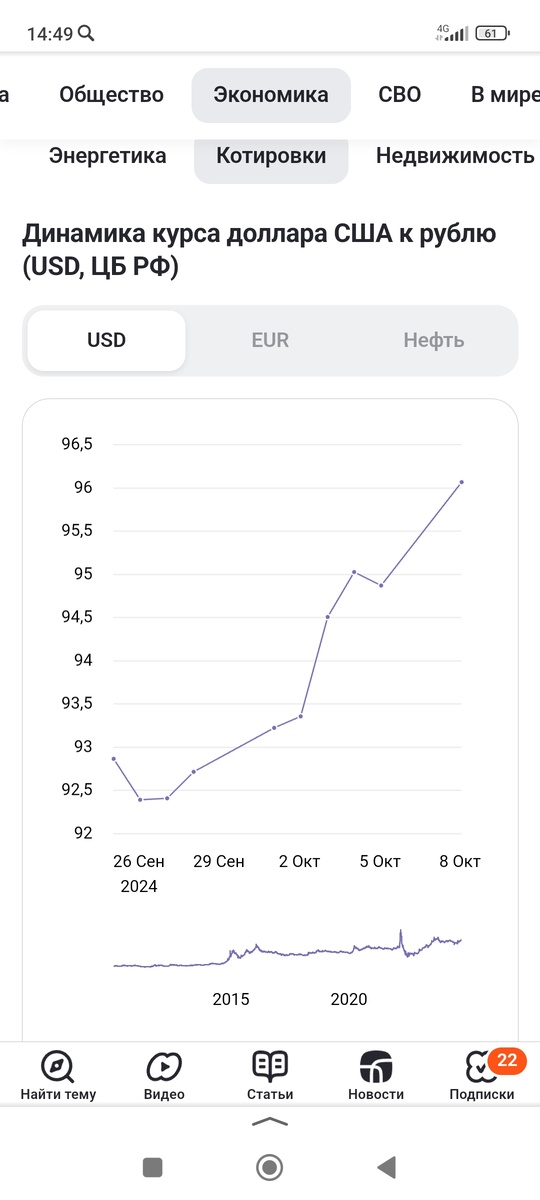
Task: Click the 8 Окт data point on chart
Action: pos(461,482)
